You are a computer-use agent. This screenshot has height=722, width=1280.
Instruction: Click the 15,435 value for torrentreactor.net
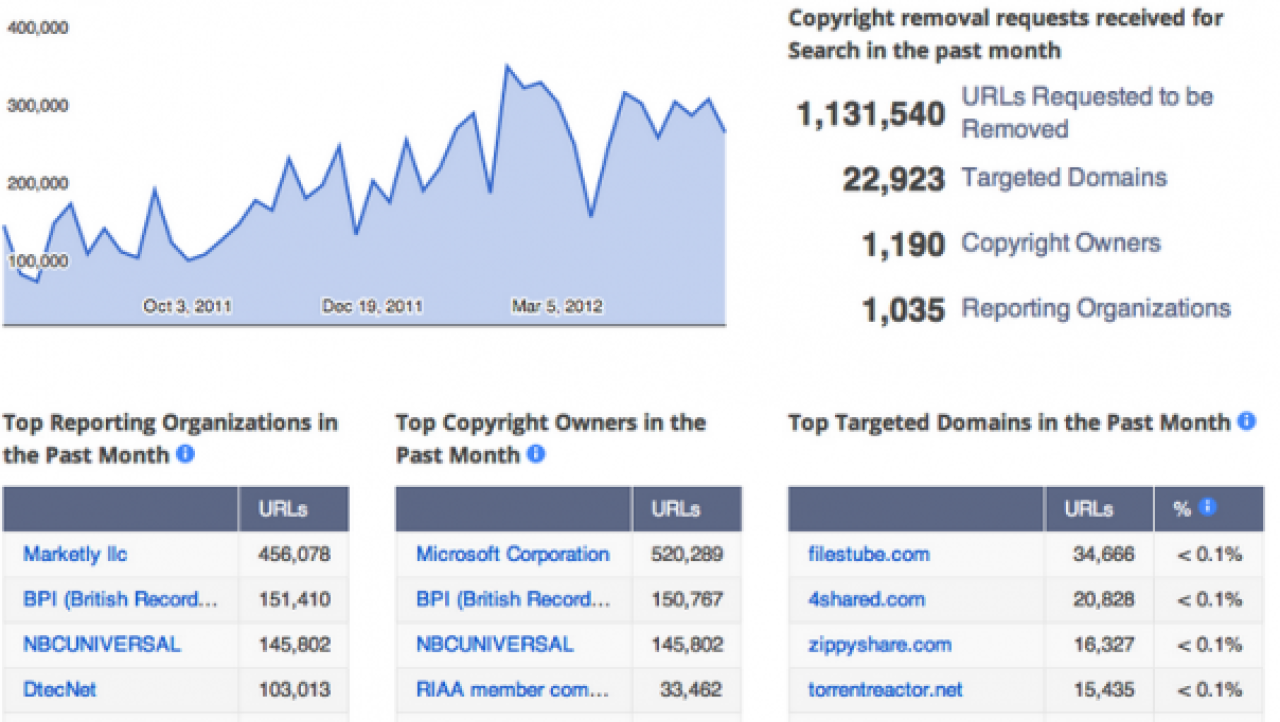point(1104,690)
